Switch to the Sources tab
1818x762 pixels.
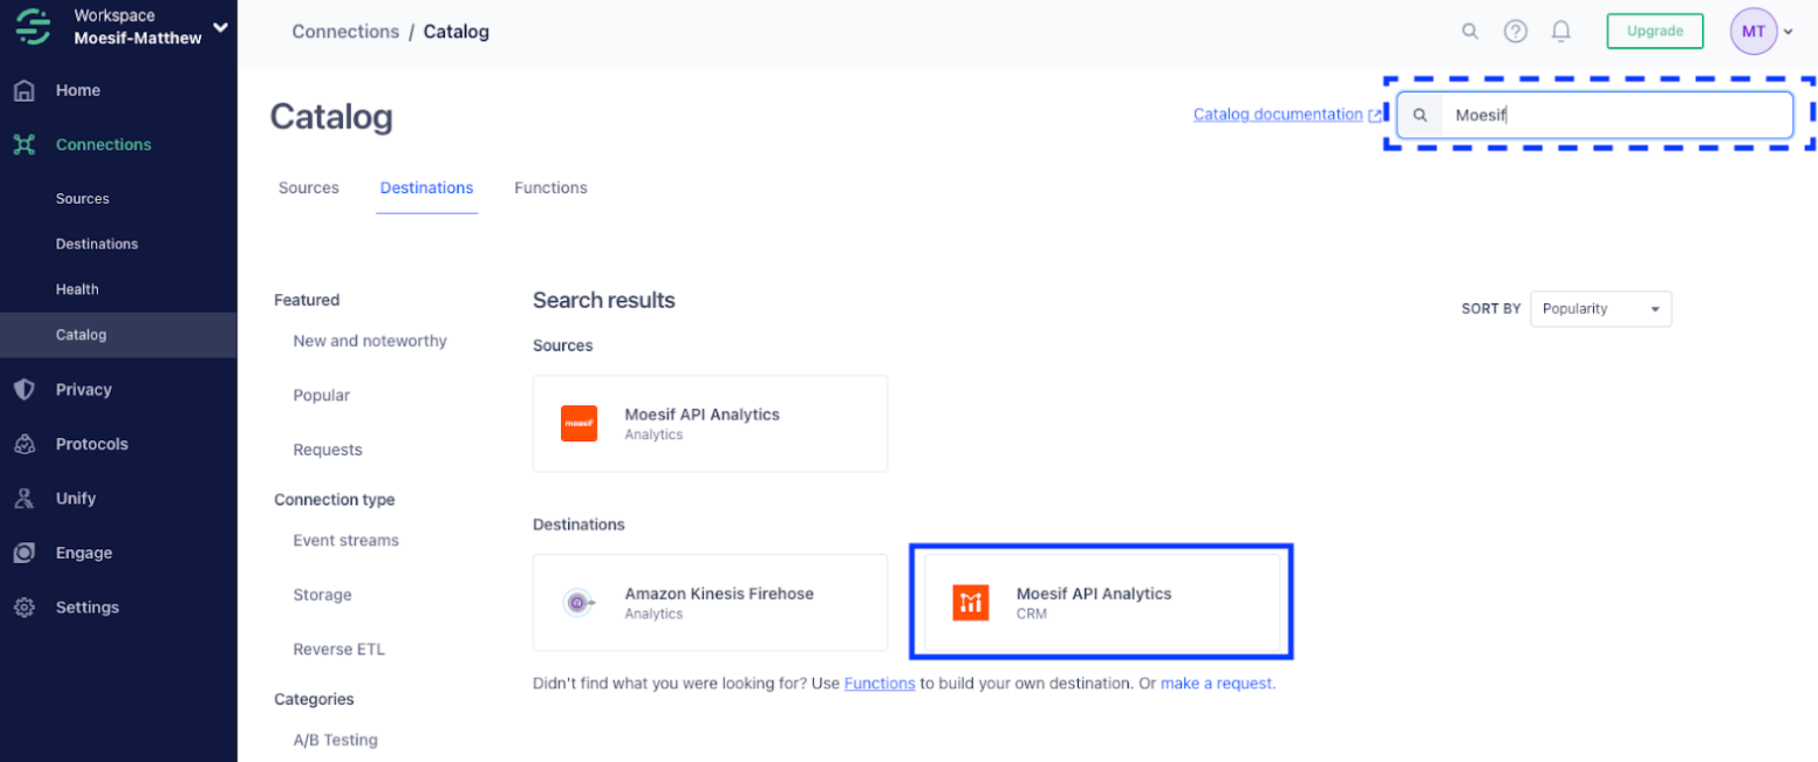(308, 188)
